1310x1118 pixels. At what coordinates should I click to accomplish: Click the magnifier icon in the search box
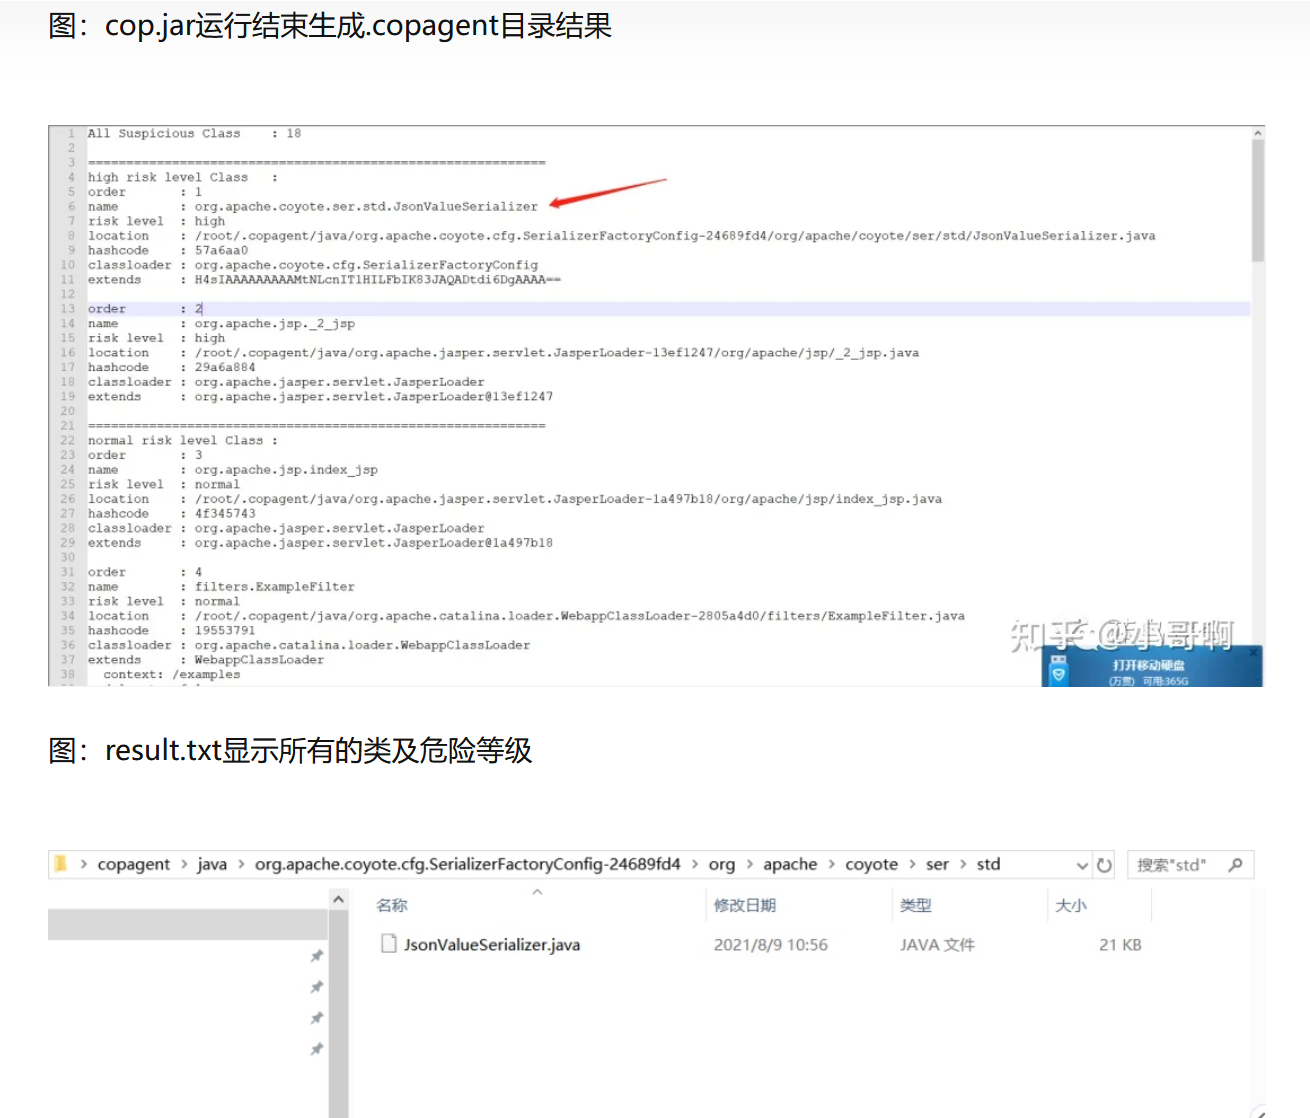coord(1237,864)
